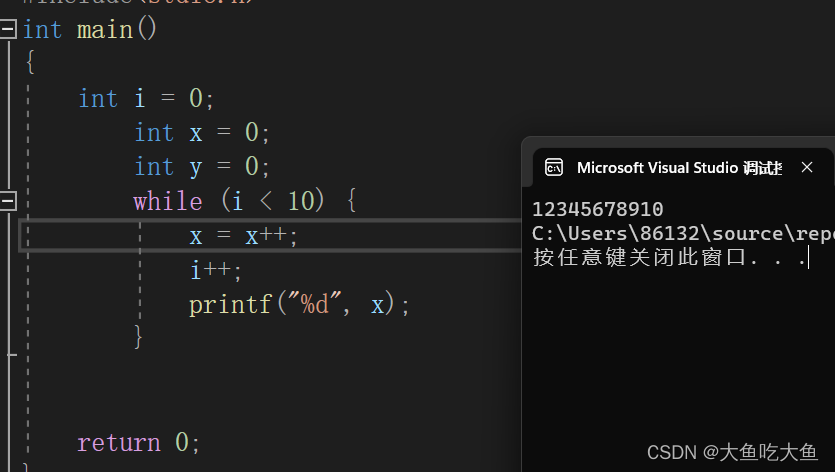Click the 'i++;' statement
Screen dimensions: 835x472
(x=216, y=270)
